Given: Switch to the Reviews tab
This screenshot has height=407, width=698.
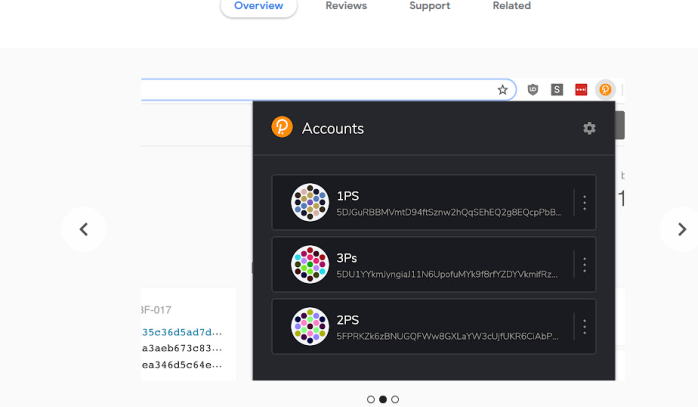Looking at the screenshot, I should pos(346,6).
